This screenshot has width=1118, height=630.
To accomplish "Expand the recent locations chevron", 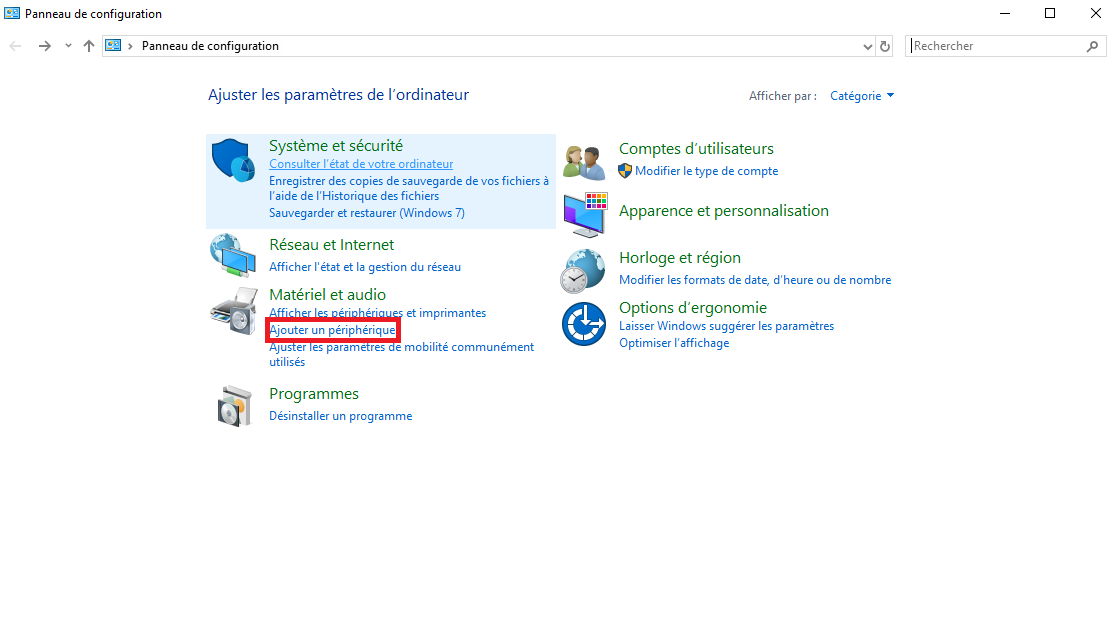I will point(68,46).
